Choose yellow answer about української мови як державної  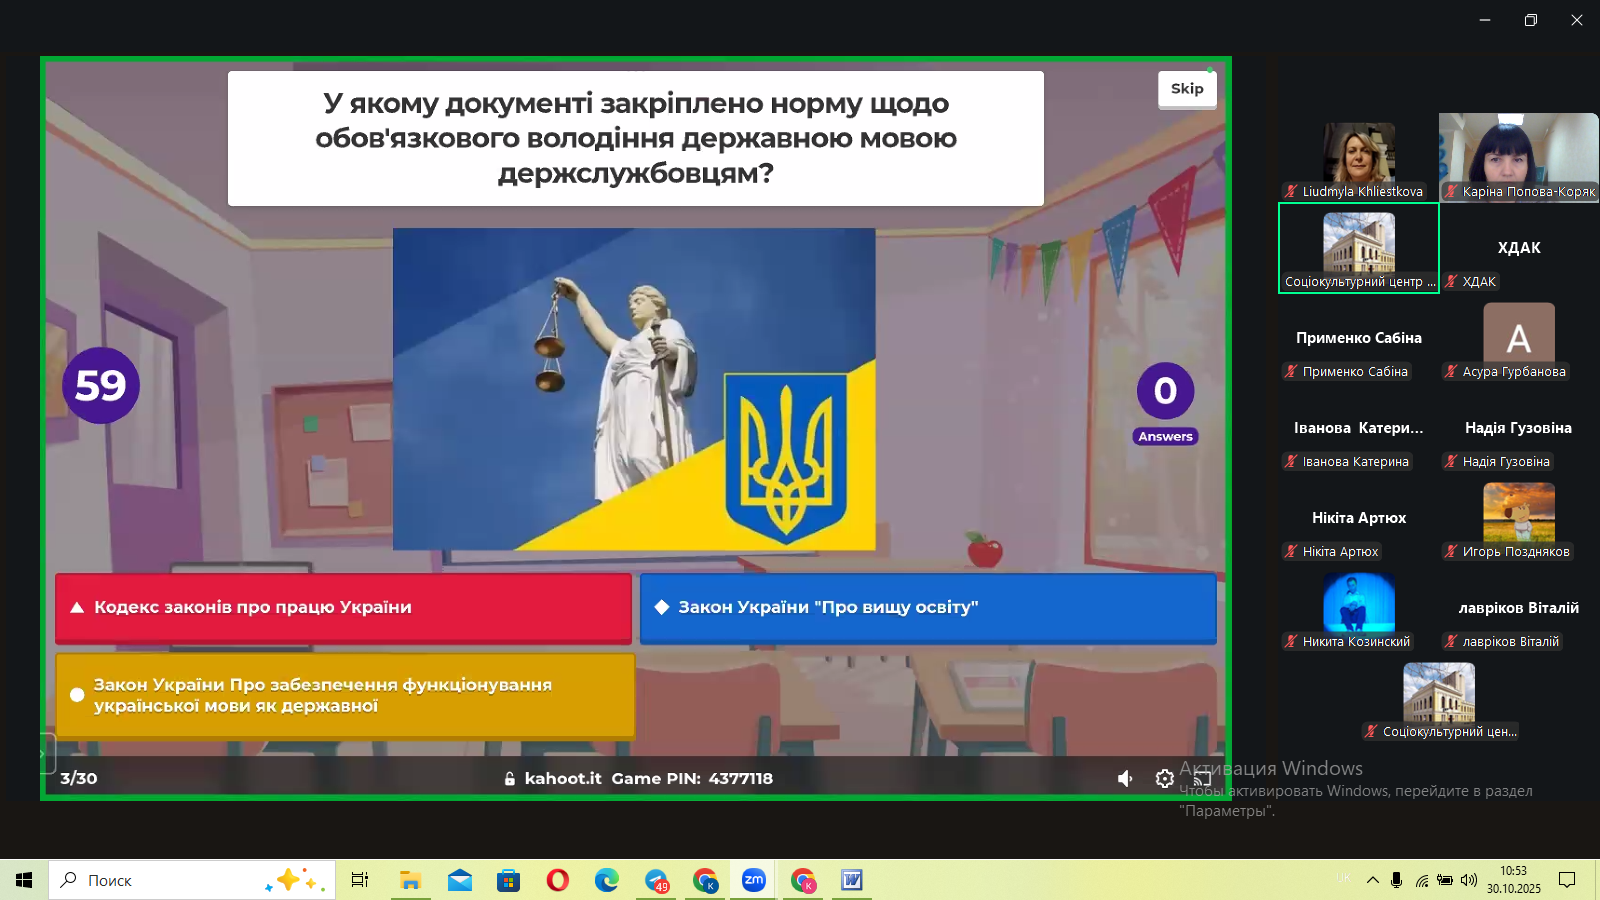point(345,695)
